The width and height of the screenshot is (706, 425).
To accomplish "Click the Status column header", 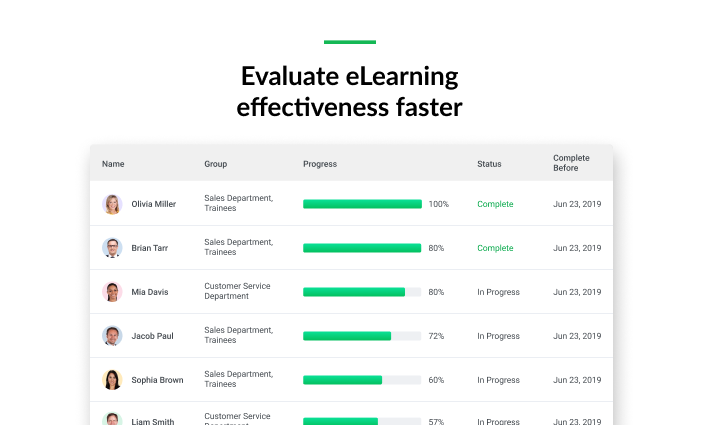I will [x=489, y=164].
